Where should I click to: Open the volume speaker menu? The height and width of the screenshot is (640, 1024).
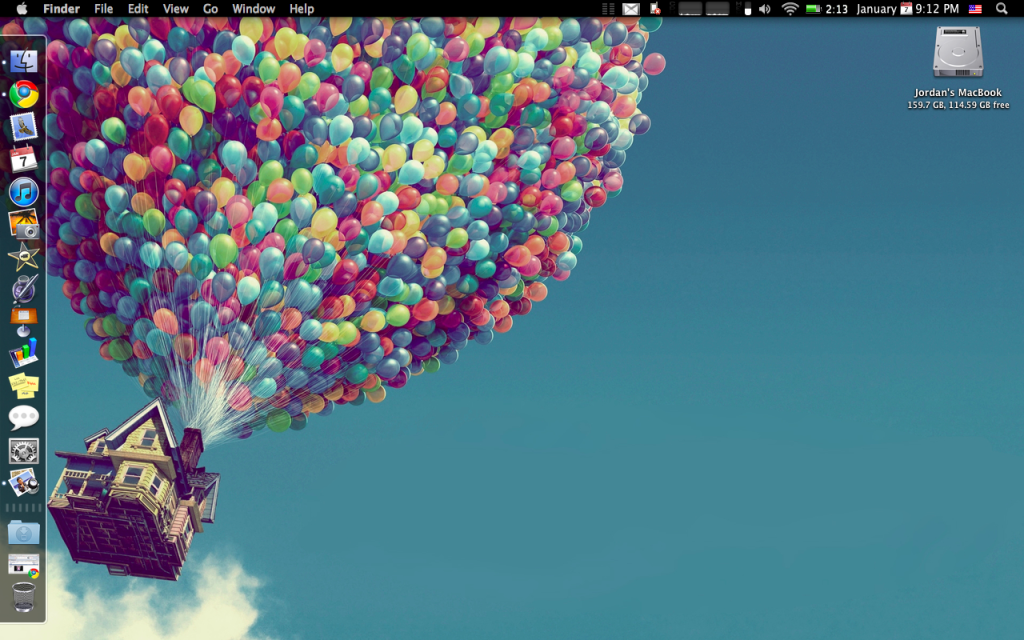[765, 8]
